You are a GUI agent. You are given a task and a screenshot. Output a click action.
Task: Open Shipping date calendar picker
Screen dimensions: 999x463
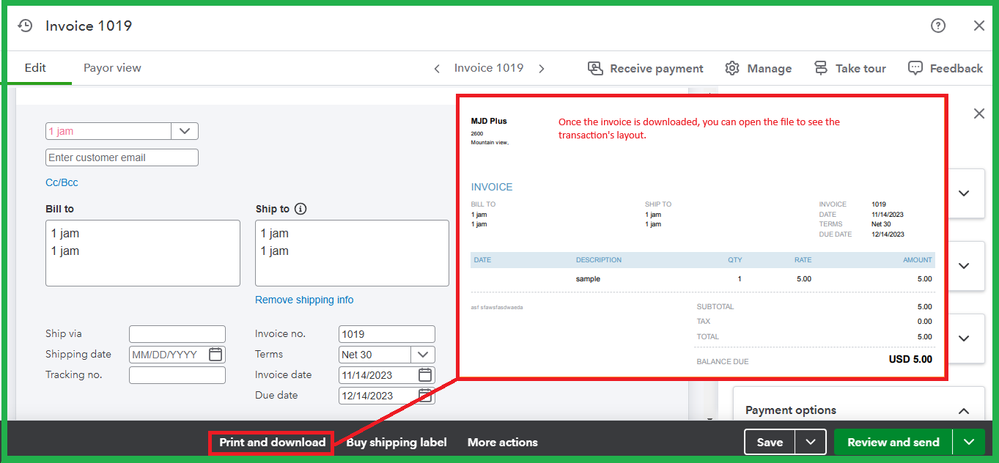point(215,355)
